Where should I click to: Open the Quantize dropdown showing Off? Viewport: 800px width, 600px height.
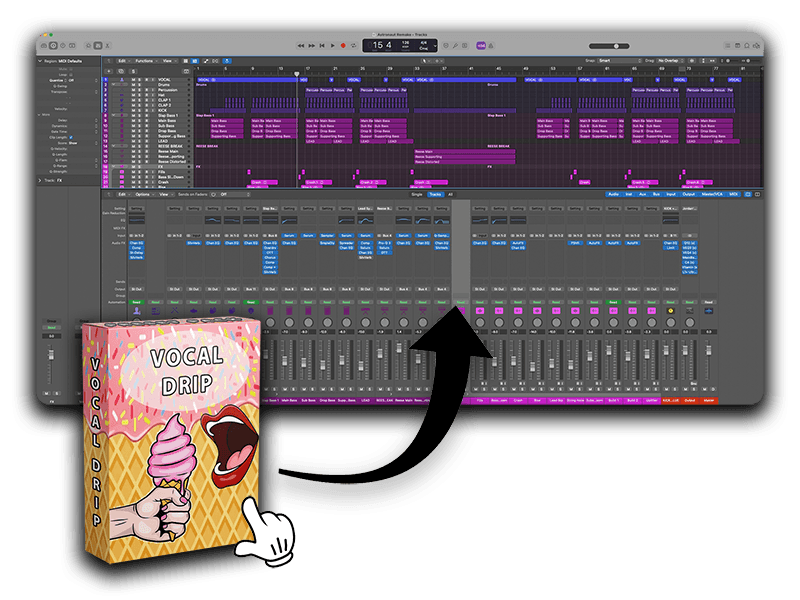[69, 80]
